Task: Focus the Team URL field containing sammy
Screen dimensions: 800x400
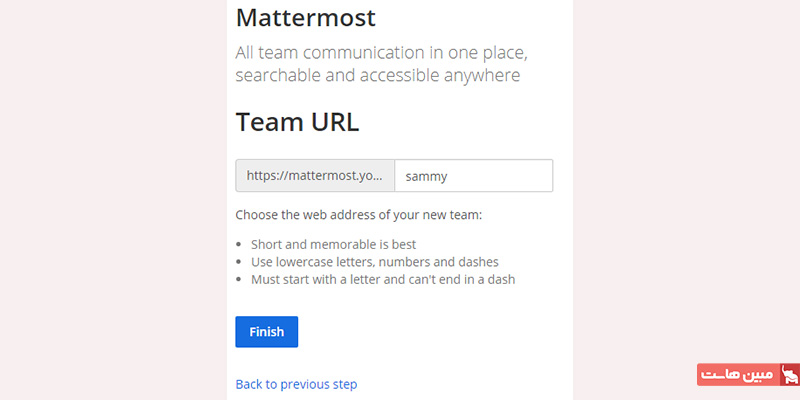Action: pos(474,176)
